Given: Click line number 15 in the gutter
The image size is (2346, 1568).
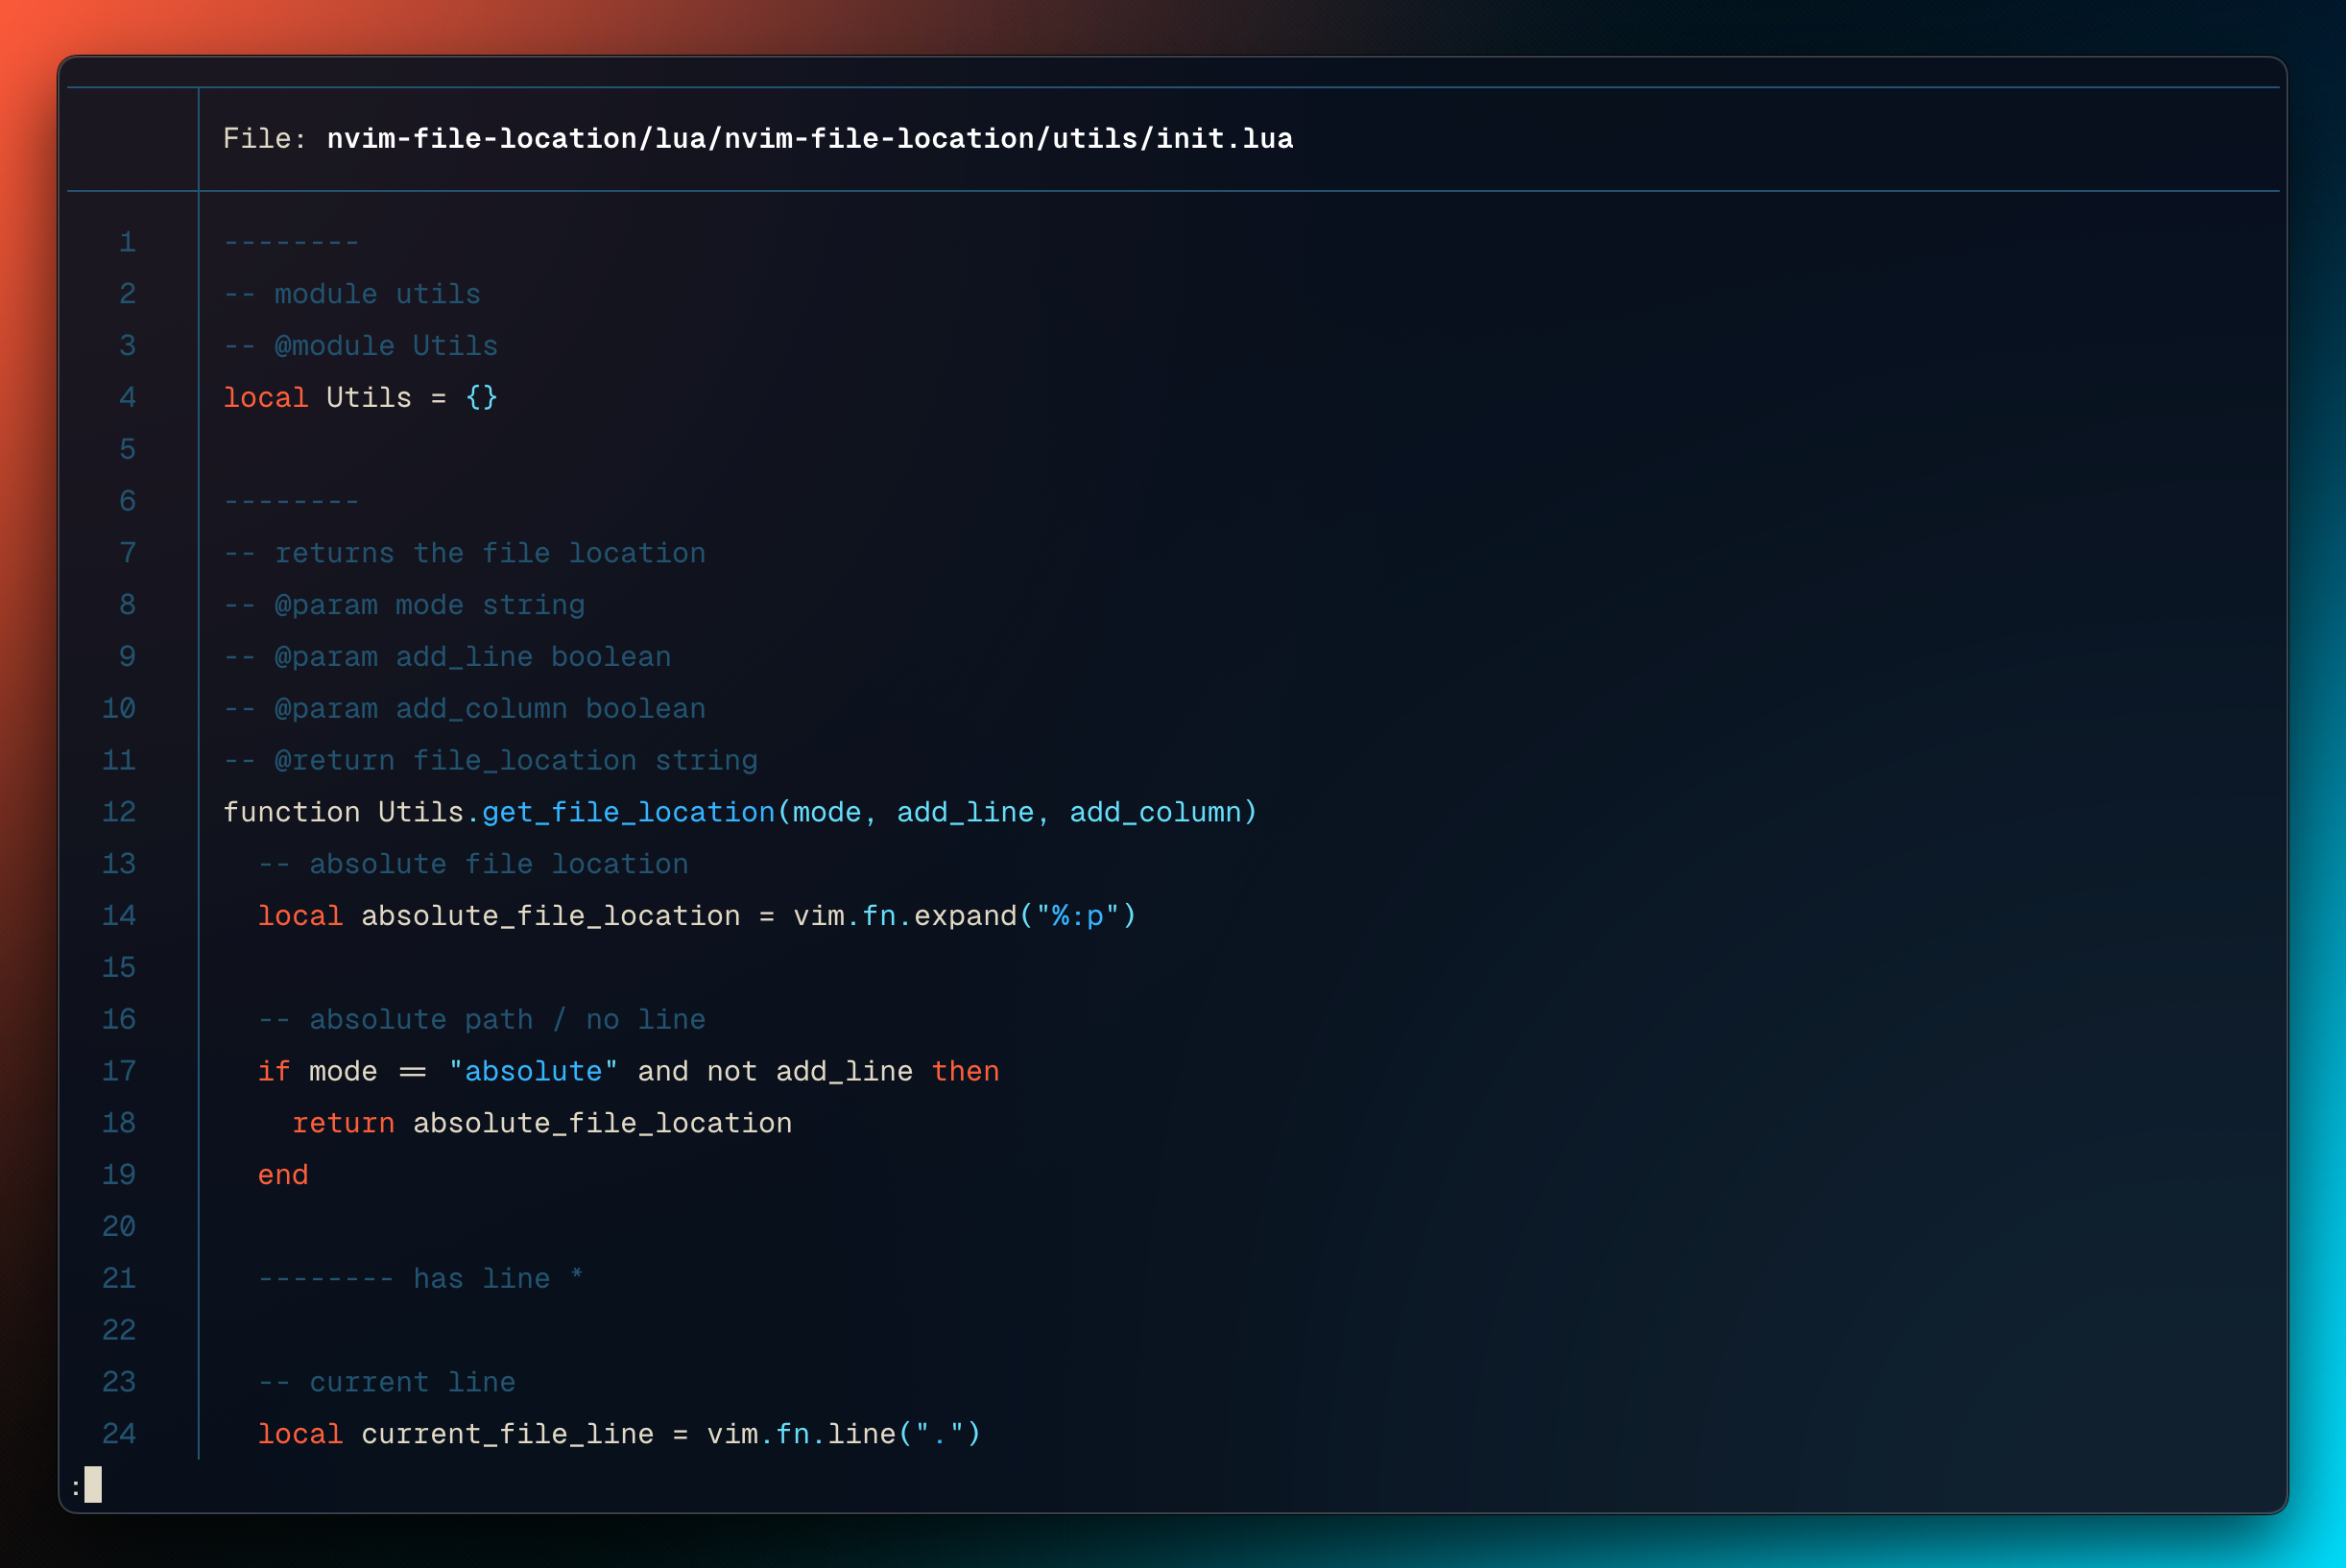Looking at the screenshot, I should pos(119,968).
